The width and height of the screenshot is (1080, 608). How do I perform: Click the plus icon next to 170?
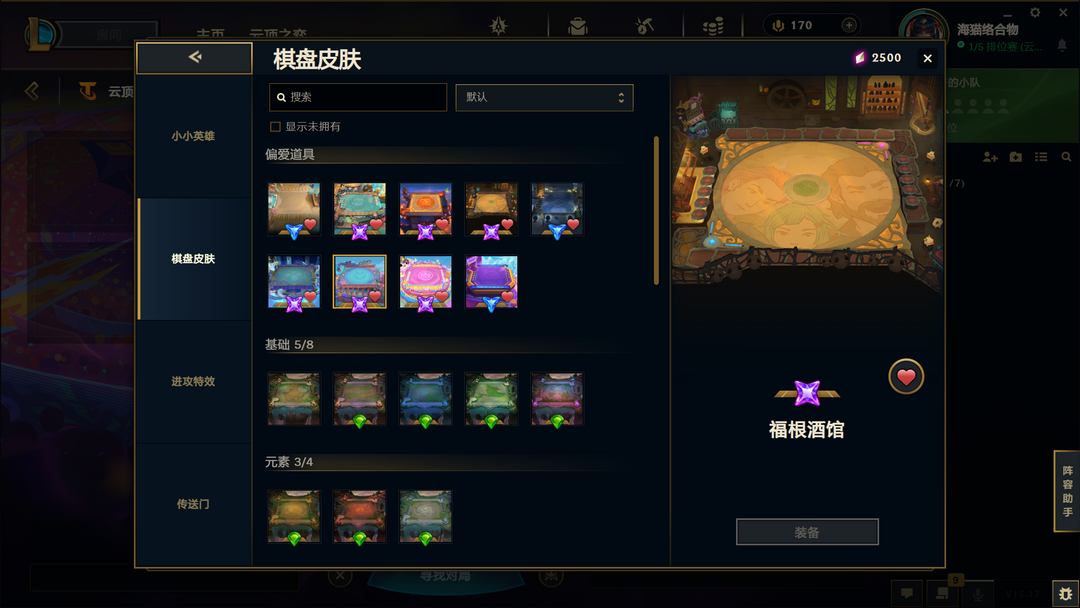(849, 25)
